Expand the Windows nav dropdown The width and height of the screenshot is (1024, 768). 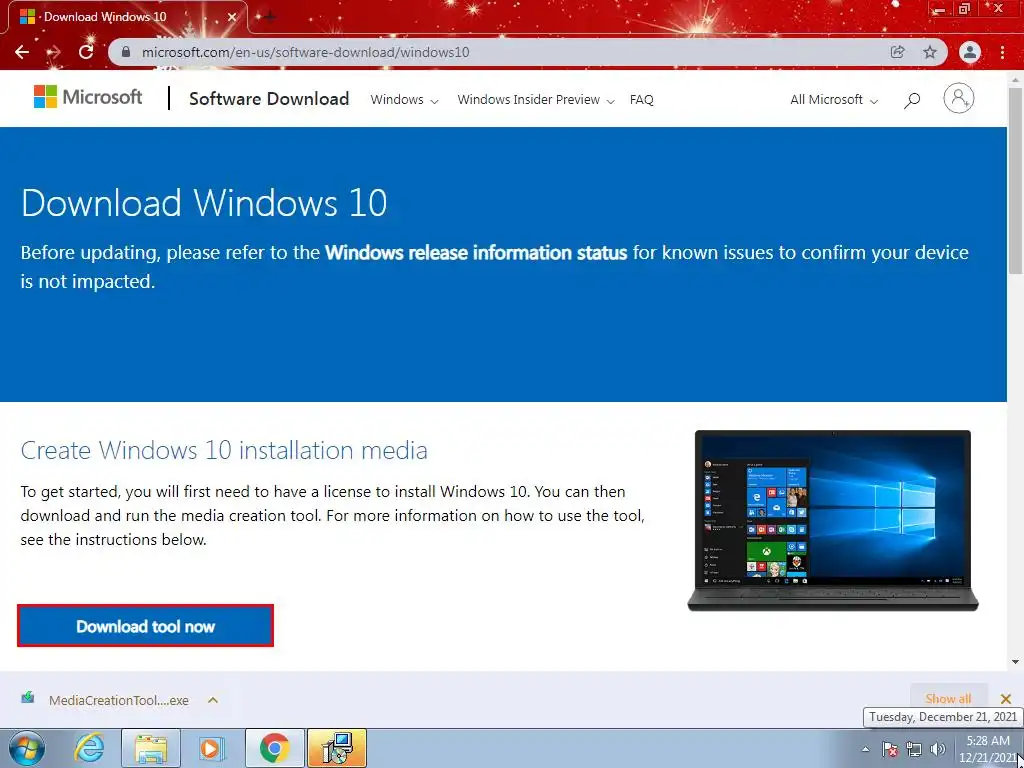[404, 100]
